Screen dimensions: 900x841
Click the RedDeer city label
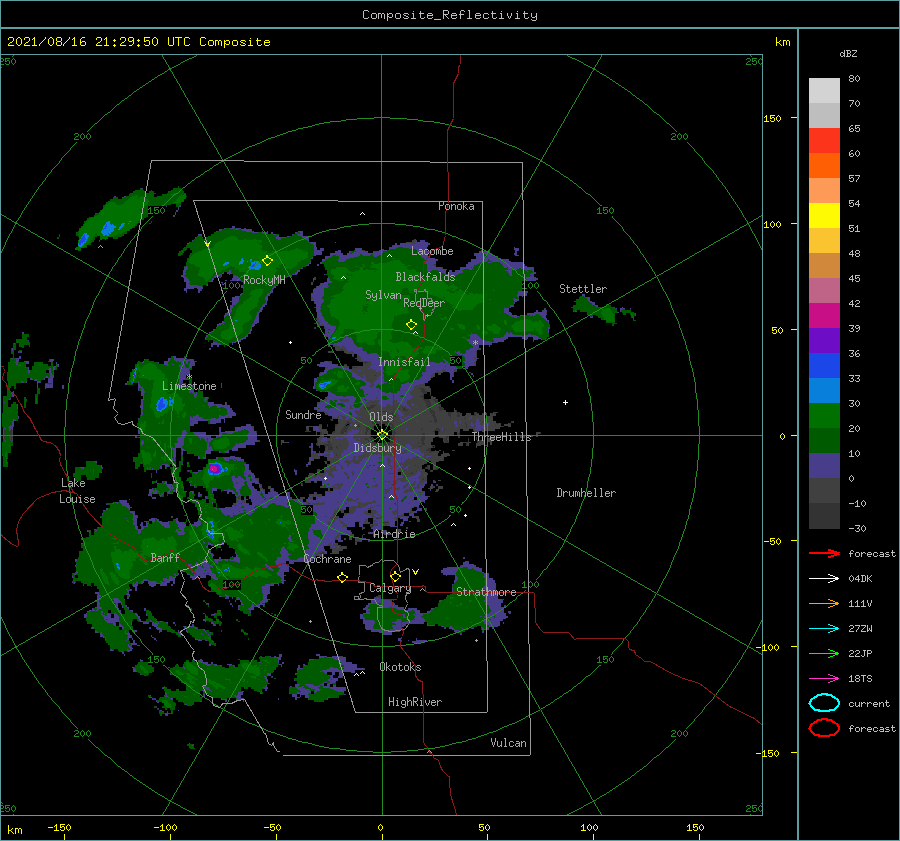click(x=424, y=303)
